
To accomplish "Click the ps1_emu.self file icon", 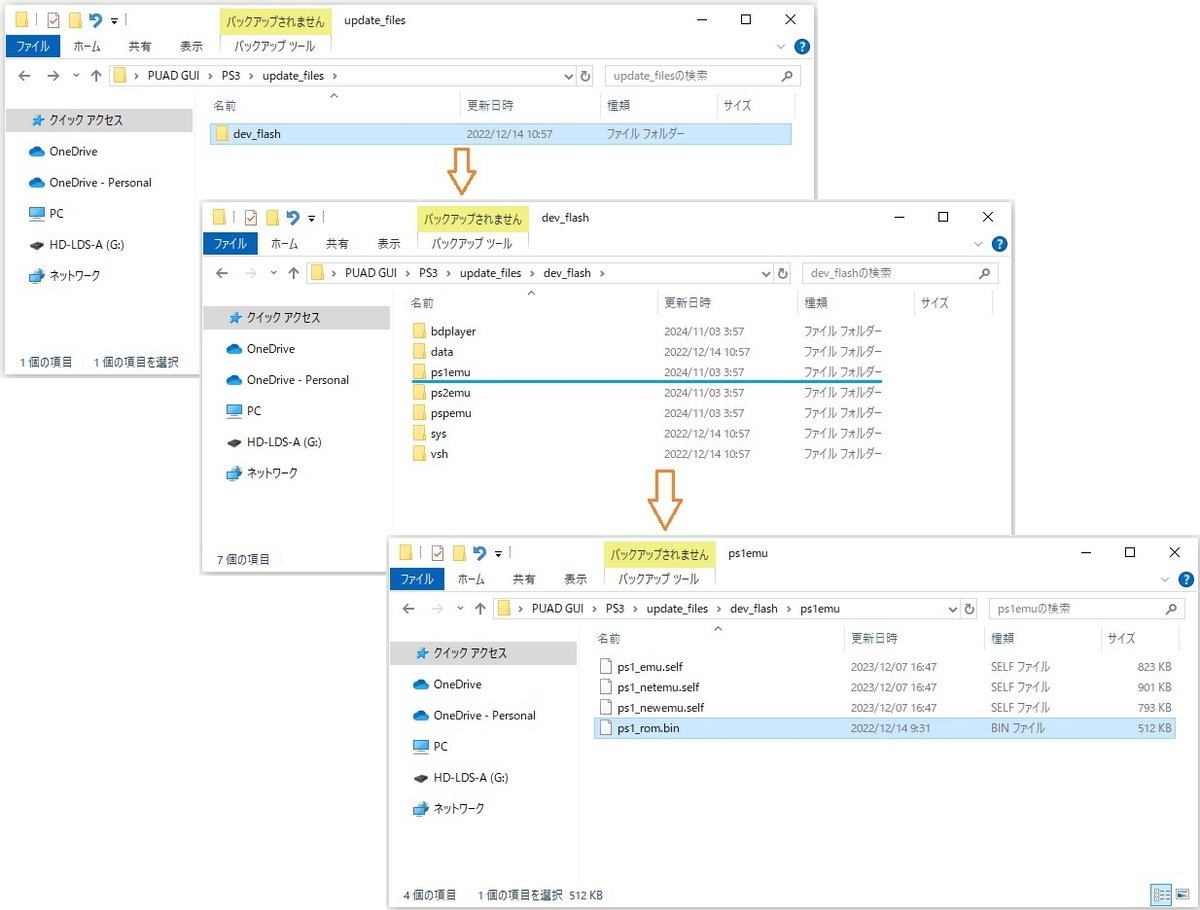I will [x=604, y=666].
